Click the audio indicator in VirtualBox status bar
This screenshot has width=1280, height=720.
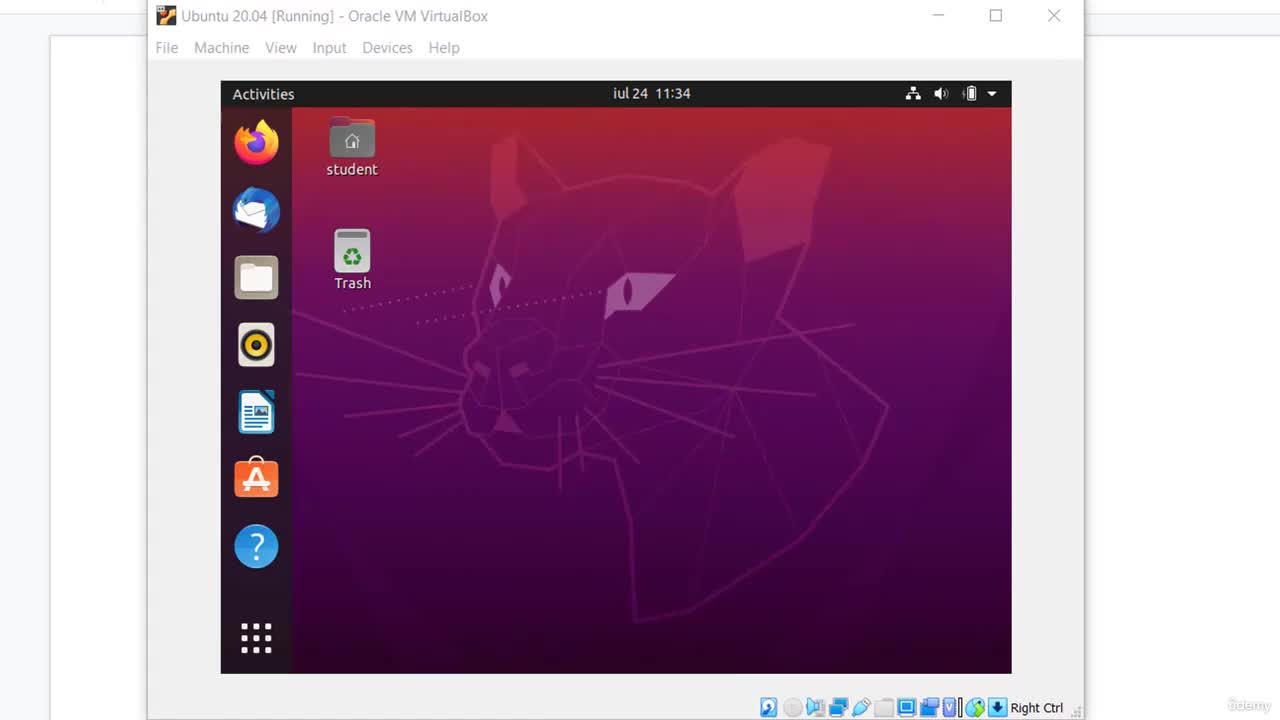click(x=815, y=708)
